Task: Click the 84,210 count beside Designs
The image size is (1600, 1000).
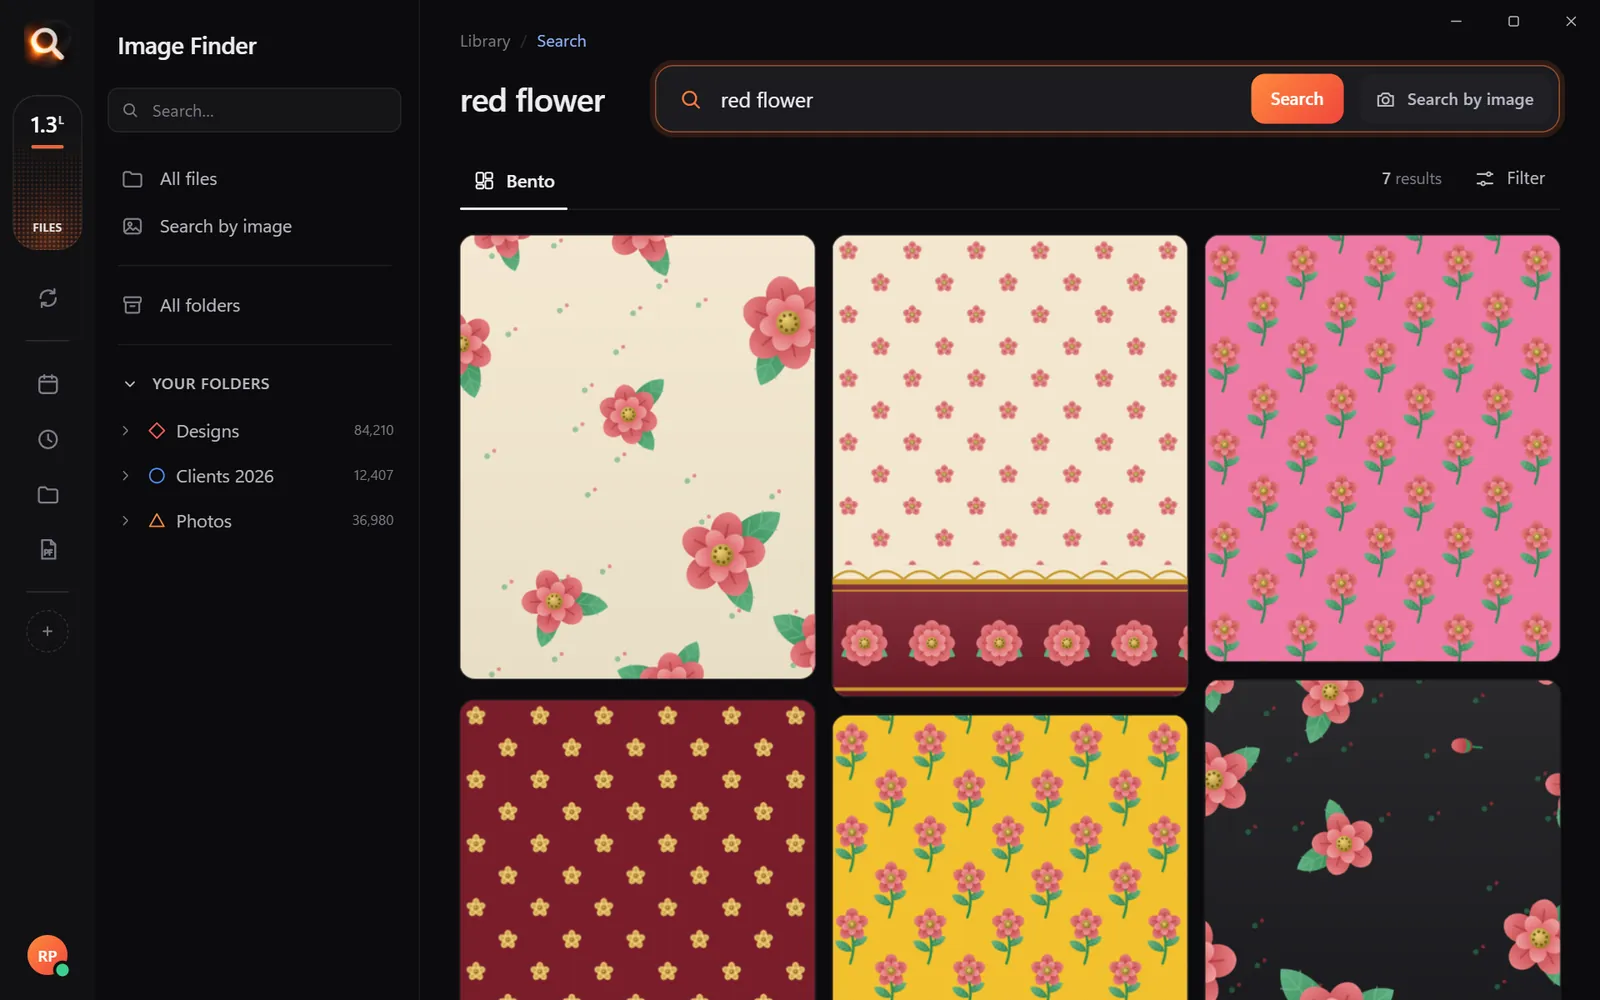Action: click(373, 430)
